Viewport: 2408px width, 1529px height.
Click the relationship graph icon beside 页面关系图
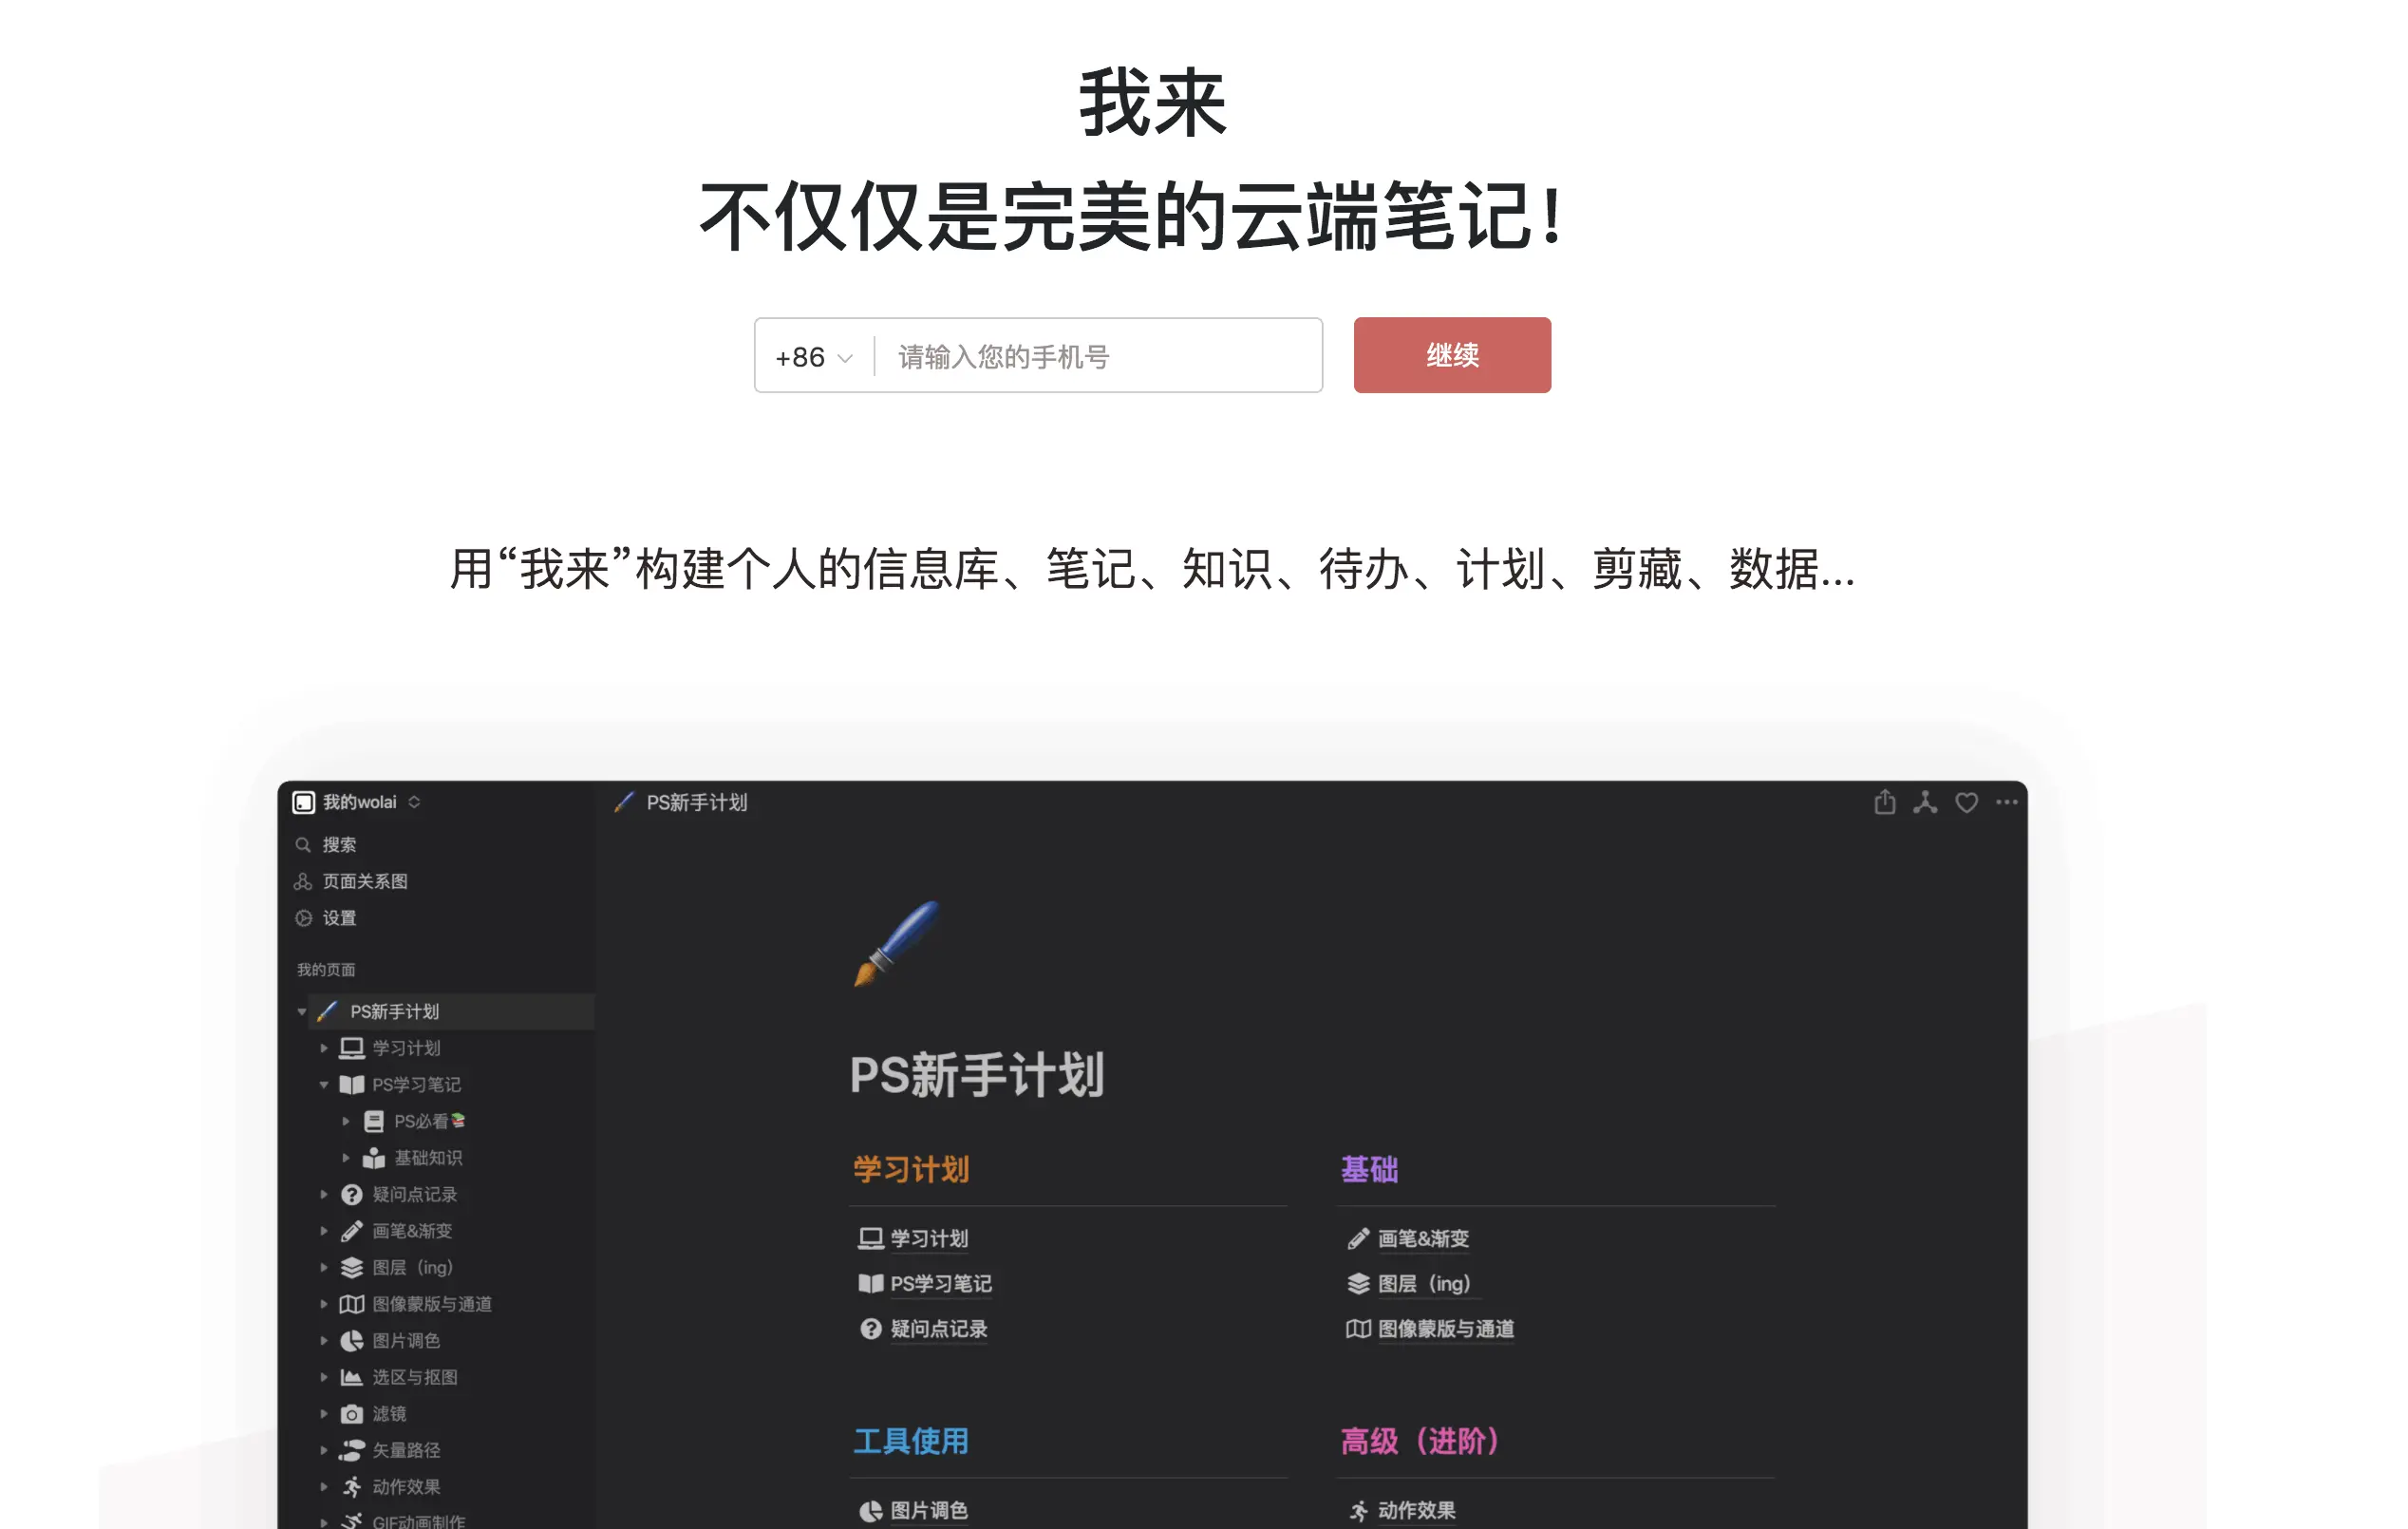[x=303, y=881]
